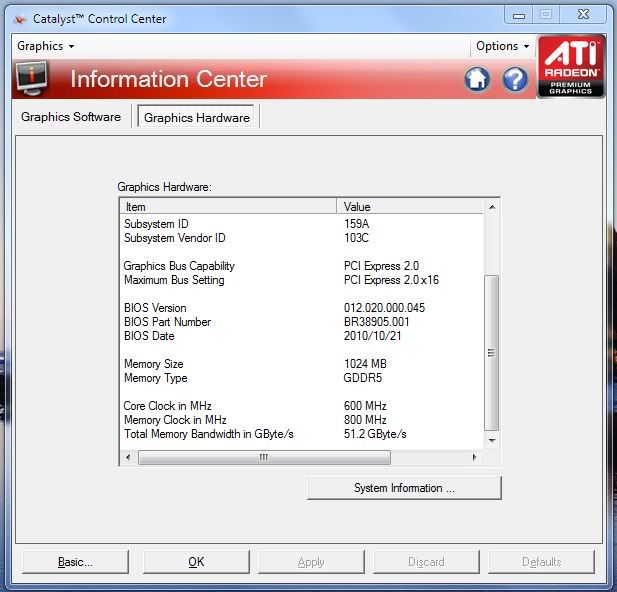
Task: Select the Total Memory Bandwidth row
Action: 301,434
